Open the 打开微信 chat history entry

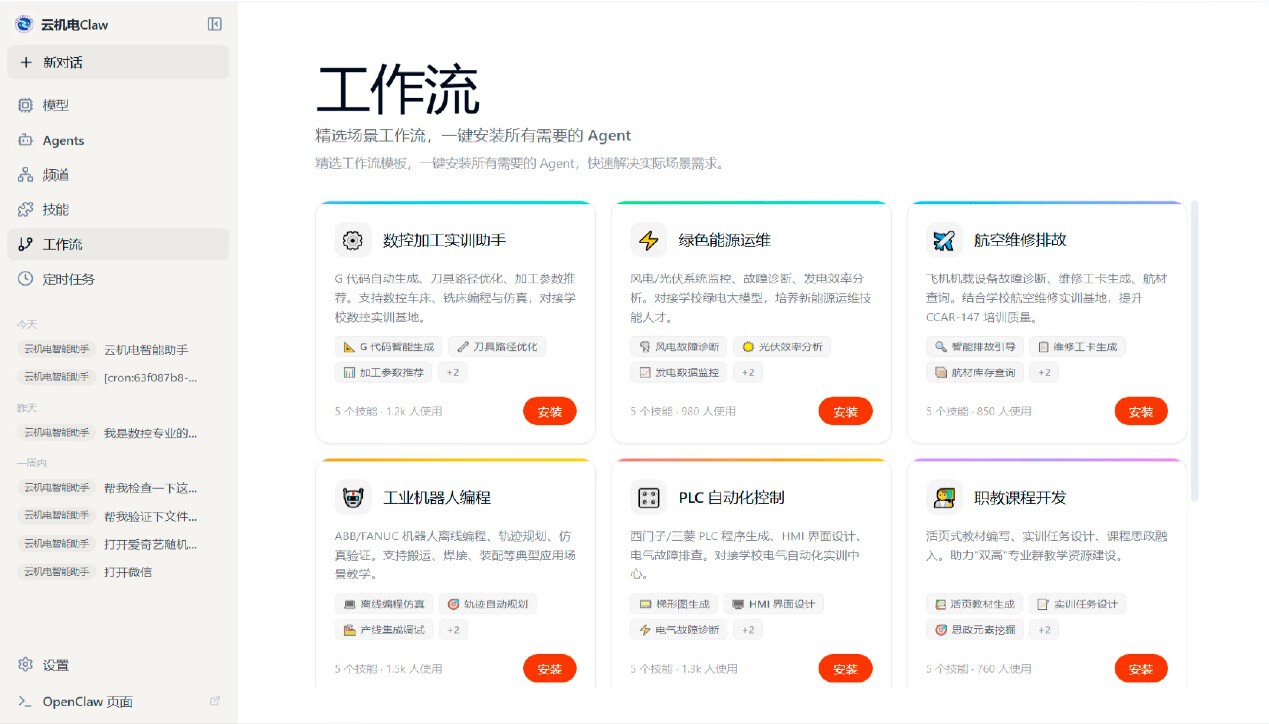(128, 572)
